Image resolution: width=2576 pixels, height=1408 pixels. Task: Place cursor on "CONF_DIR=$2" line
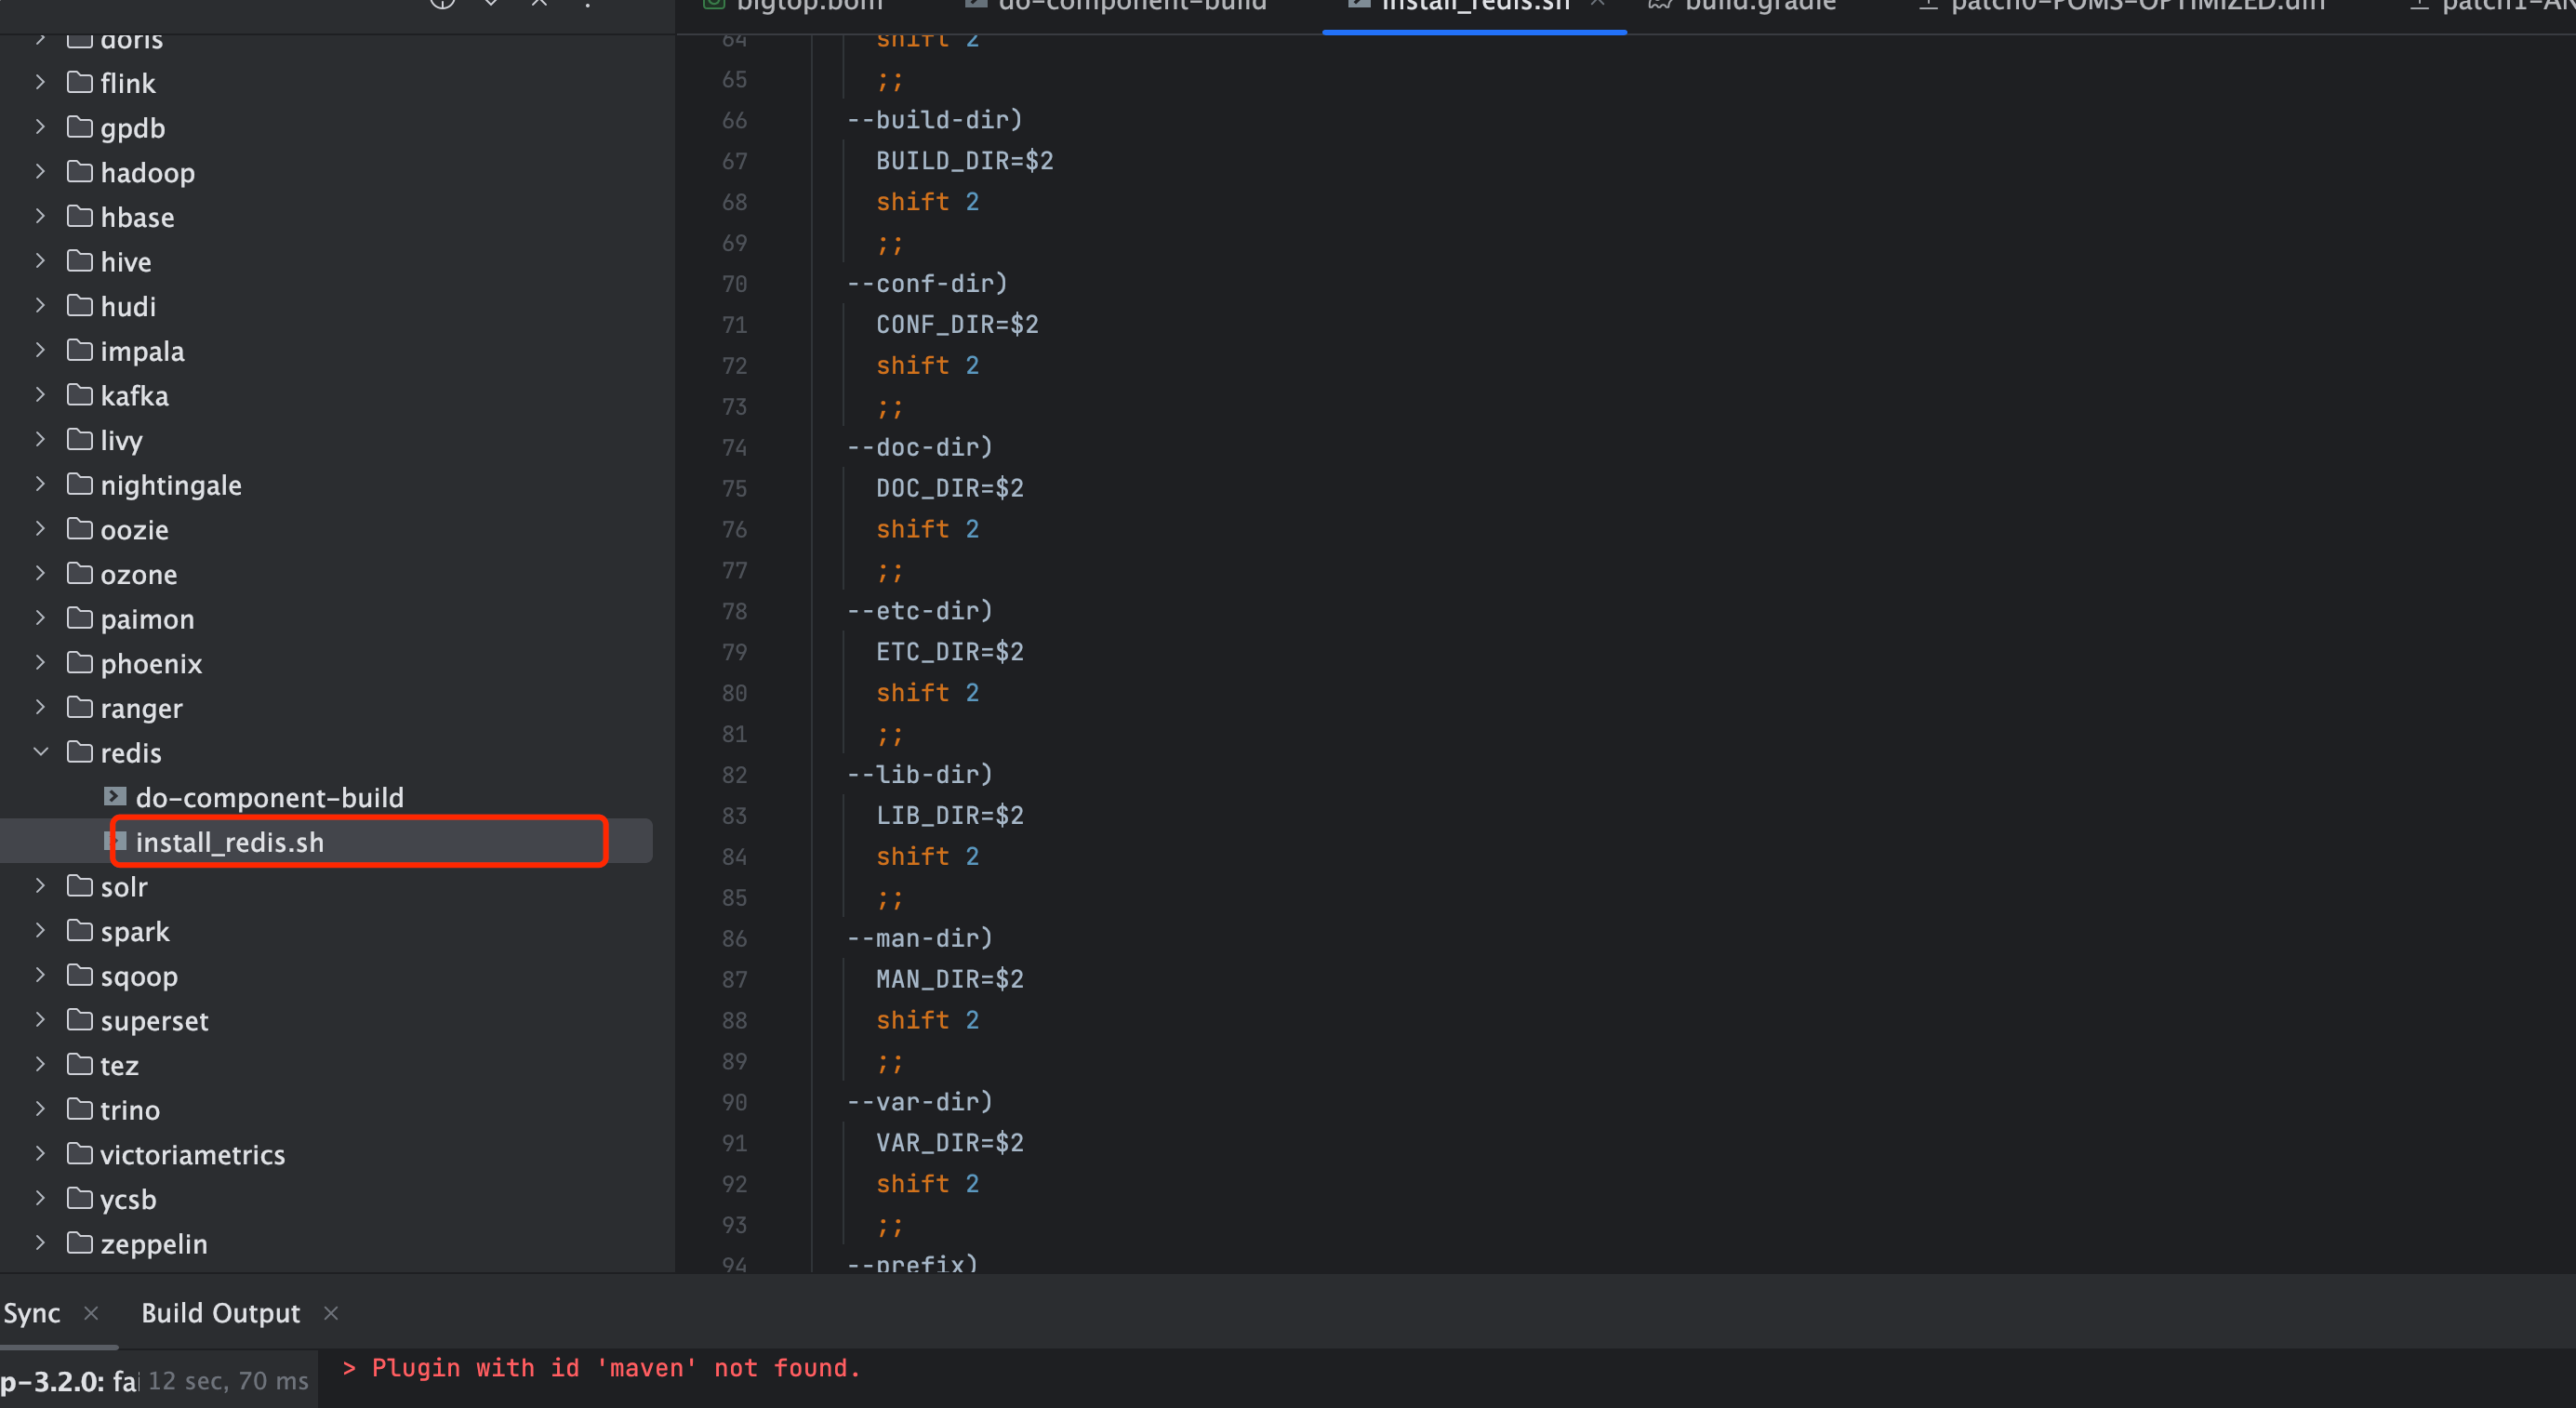[957, 325]
